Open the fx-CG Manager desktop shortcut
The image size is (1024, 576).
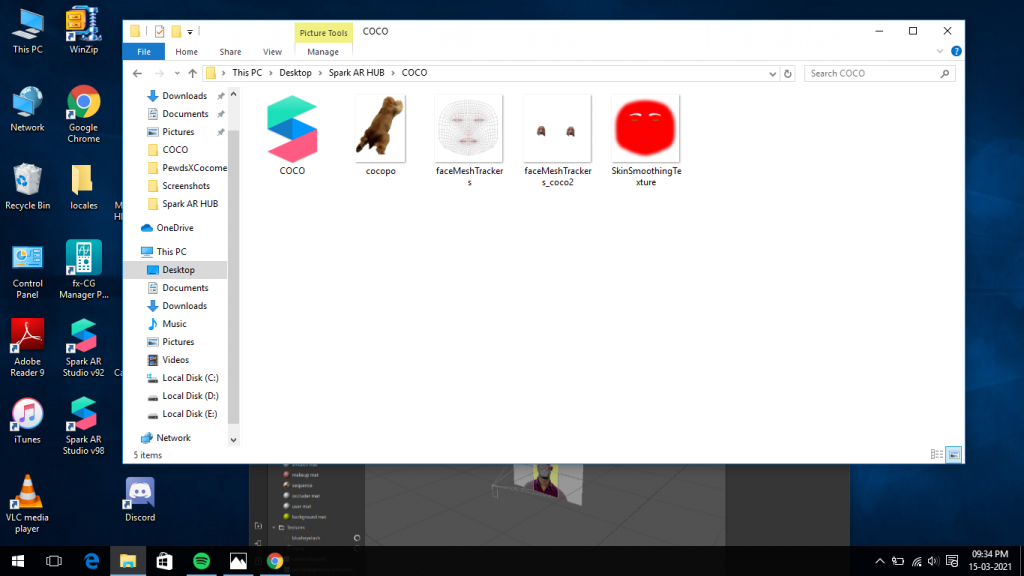tap(84, 269)
